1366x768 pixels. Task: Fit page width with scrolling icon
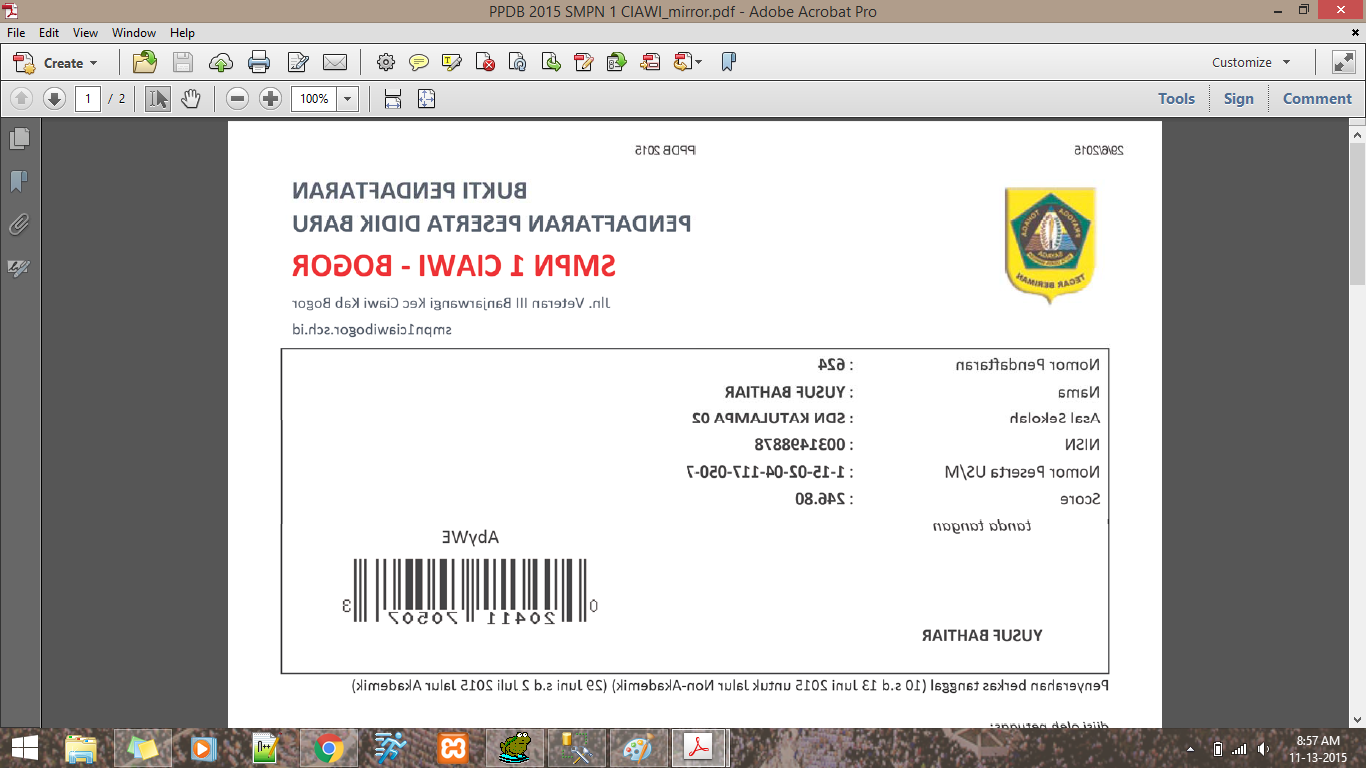pyautogui.click(x=393, y=99)
